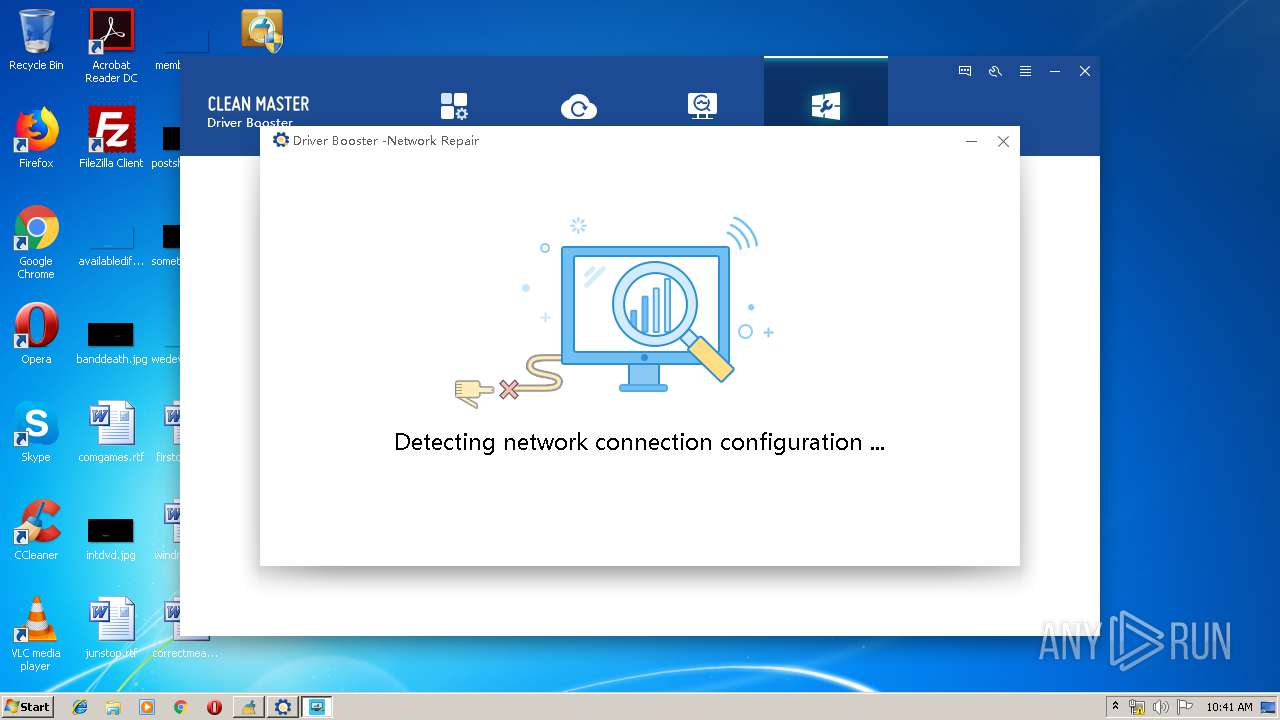Click the taskbar clock showing 10:41 AM
Viewport: 1280px width, 720px height.
1229,707
